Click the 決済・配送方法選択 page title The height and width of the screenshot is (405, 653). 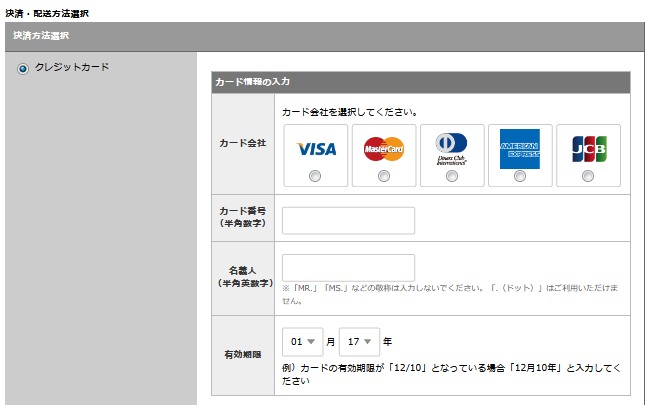tap(47, 13)
